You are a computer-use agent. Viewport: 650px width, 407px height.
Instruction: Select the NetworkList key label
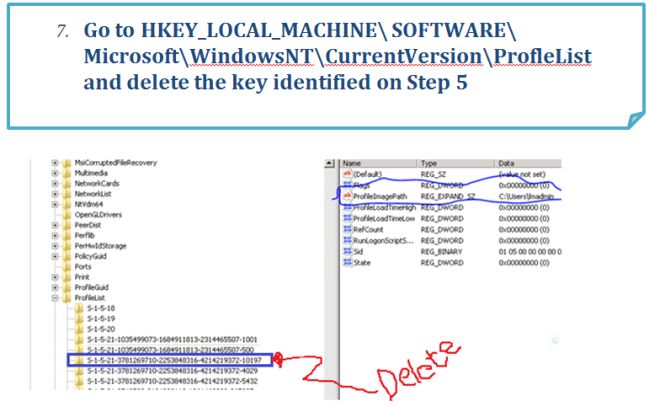(93, 194)
